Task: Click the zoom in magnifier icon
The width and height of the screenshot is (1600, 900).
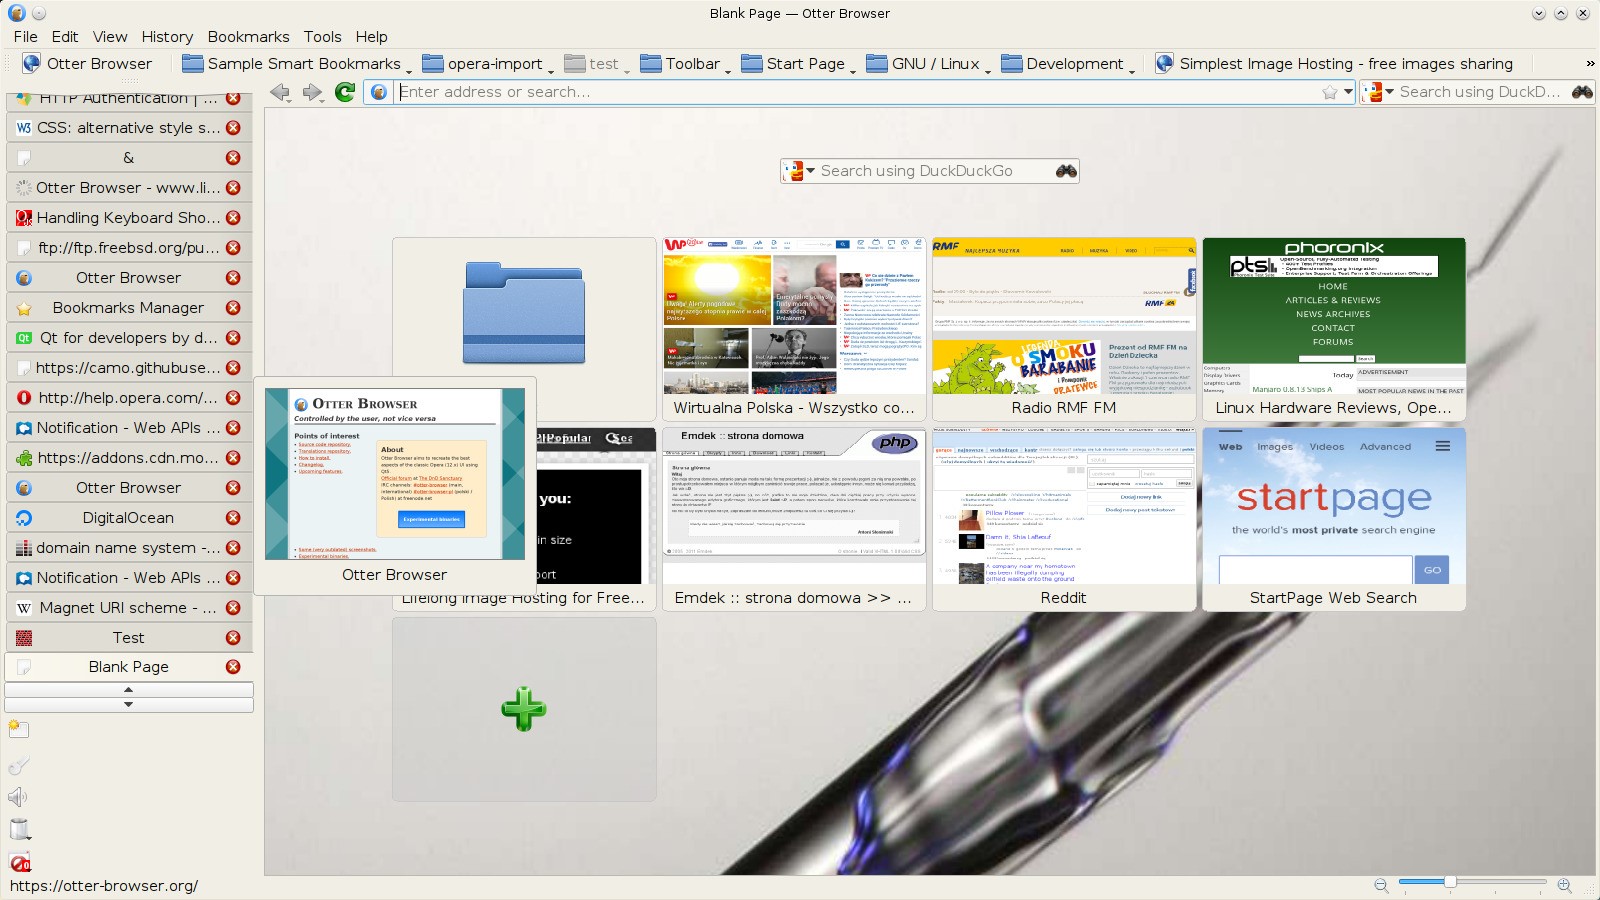Action: pyautogui.click(x=1564, y=885)
